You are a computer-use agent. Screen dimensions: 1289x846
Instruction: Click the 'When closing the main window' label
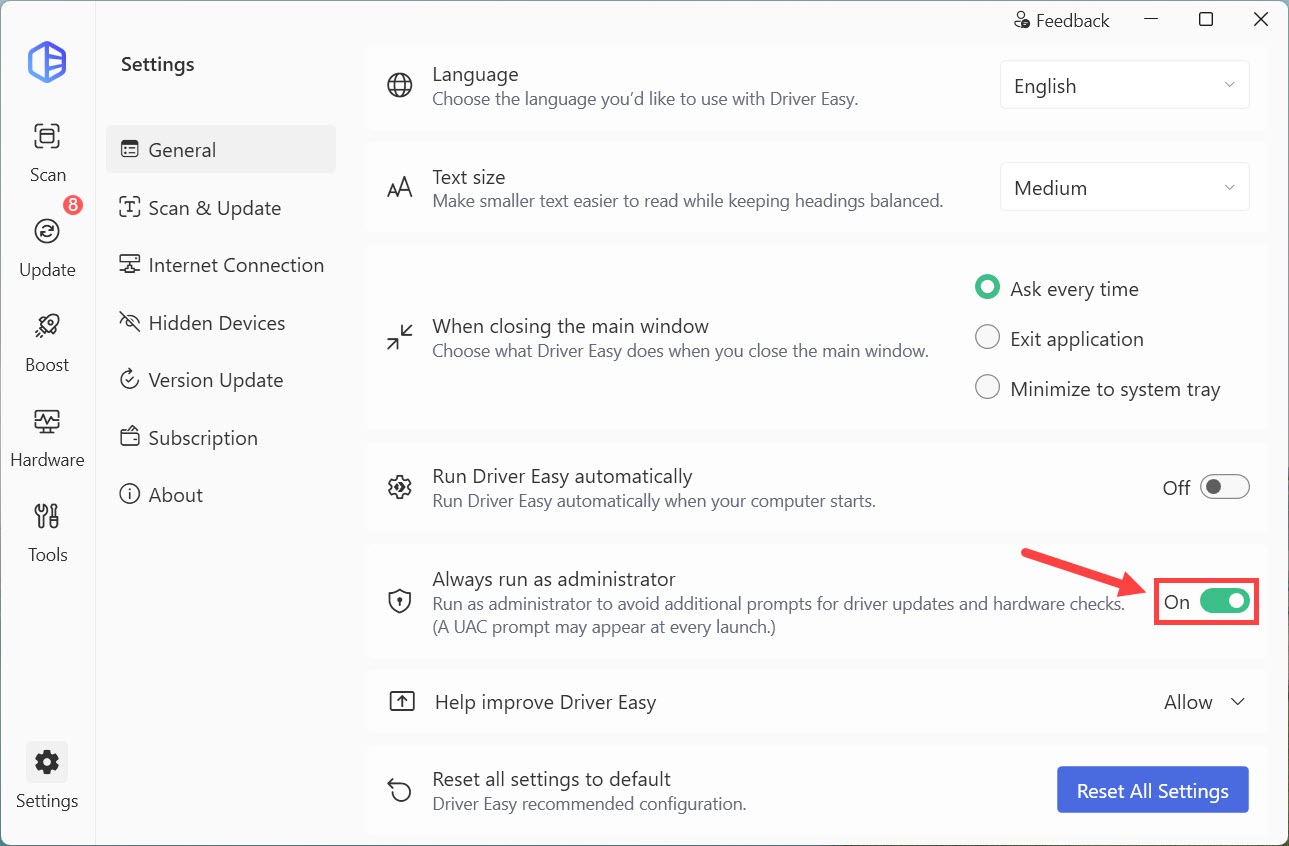(x=570, y=326)
